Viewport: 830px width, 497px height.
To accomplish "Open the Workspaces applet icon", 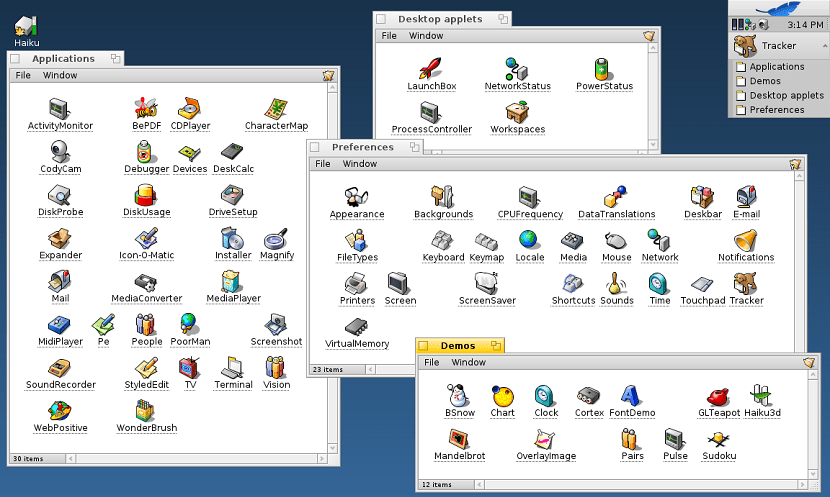I will click(517, 112).
